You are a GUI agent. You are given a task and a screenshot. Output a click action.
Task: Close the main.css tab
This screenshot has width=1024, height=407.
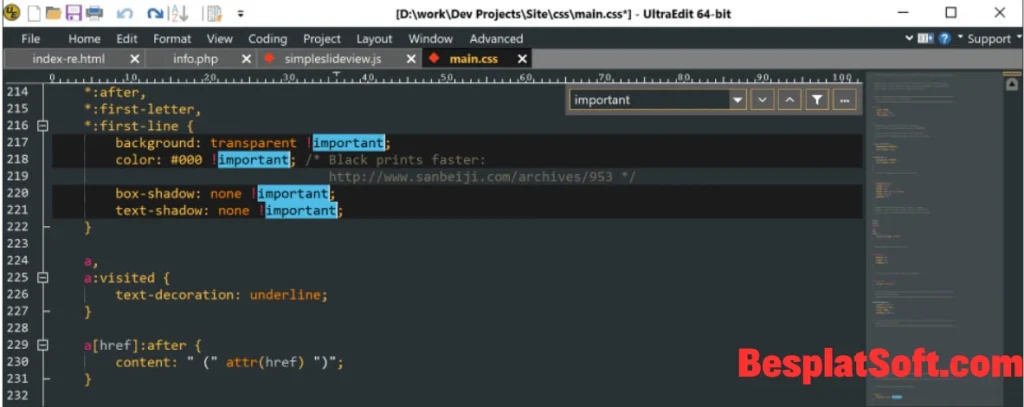(522, 59)
